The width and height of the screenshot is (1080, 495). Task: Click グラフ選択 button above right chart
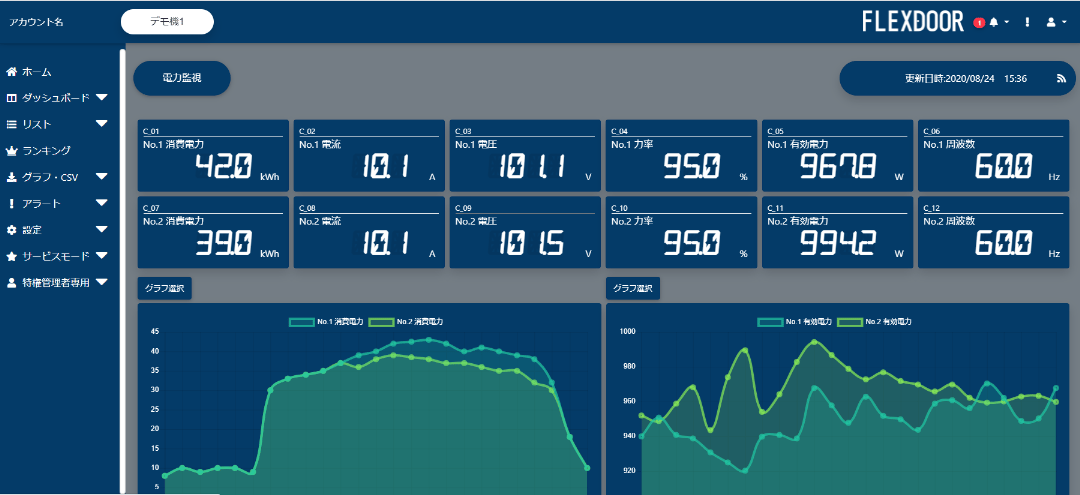click(633, 288)
